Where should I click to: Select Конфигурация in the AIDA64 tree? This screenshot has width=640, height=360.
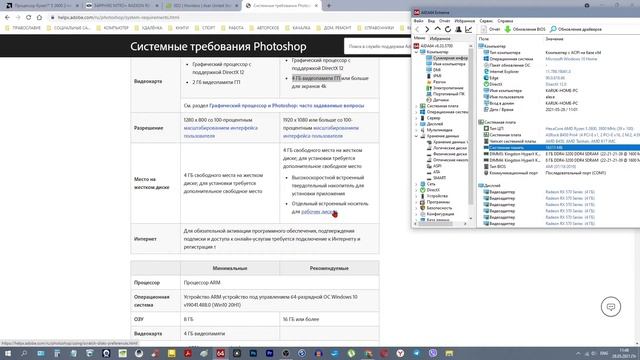coord(437,214)
